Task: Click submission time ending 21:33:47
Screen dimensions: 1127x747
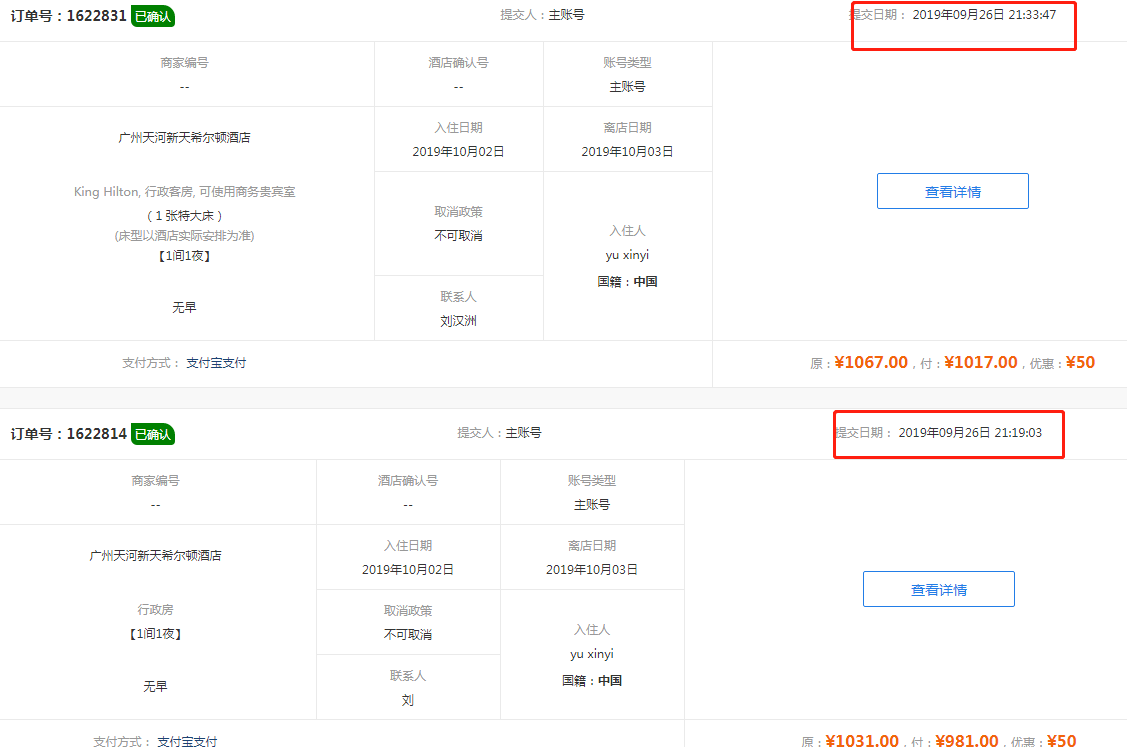Action: point(984,15)
